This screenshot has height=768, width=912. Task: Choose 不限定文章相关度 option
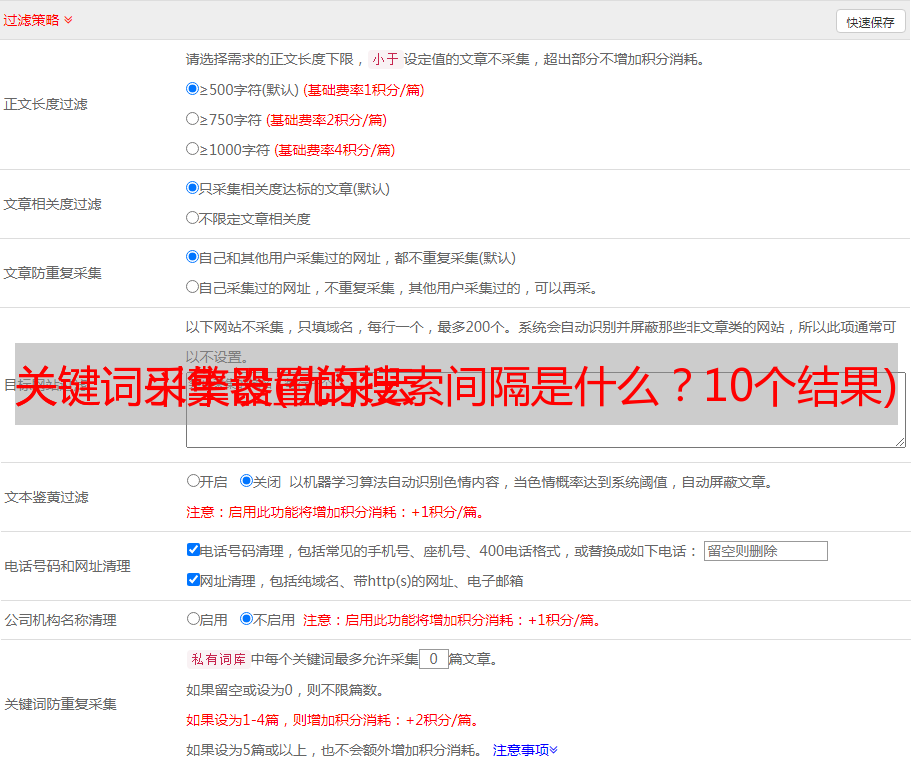(x=193, y=218)
